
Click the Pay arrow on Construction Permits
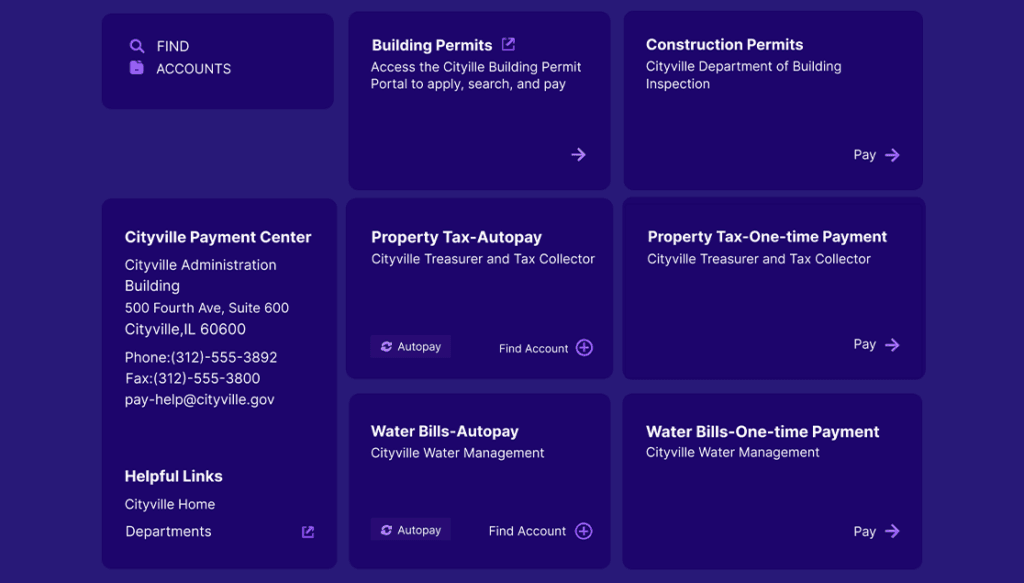[892, 155]
